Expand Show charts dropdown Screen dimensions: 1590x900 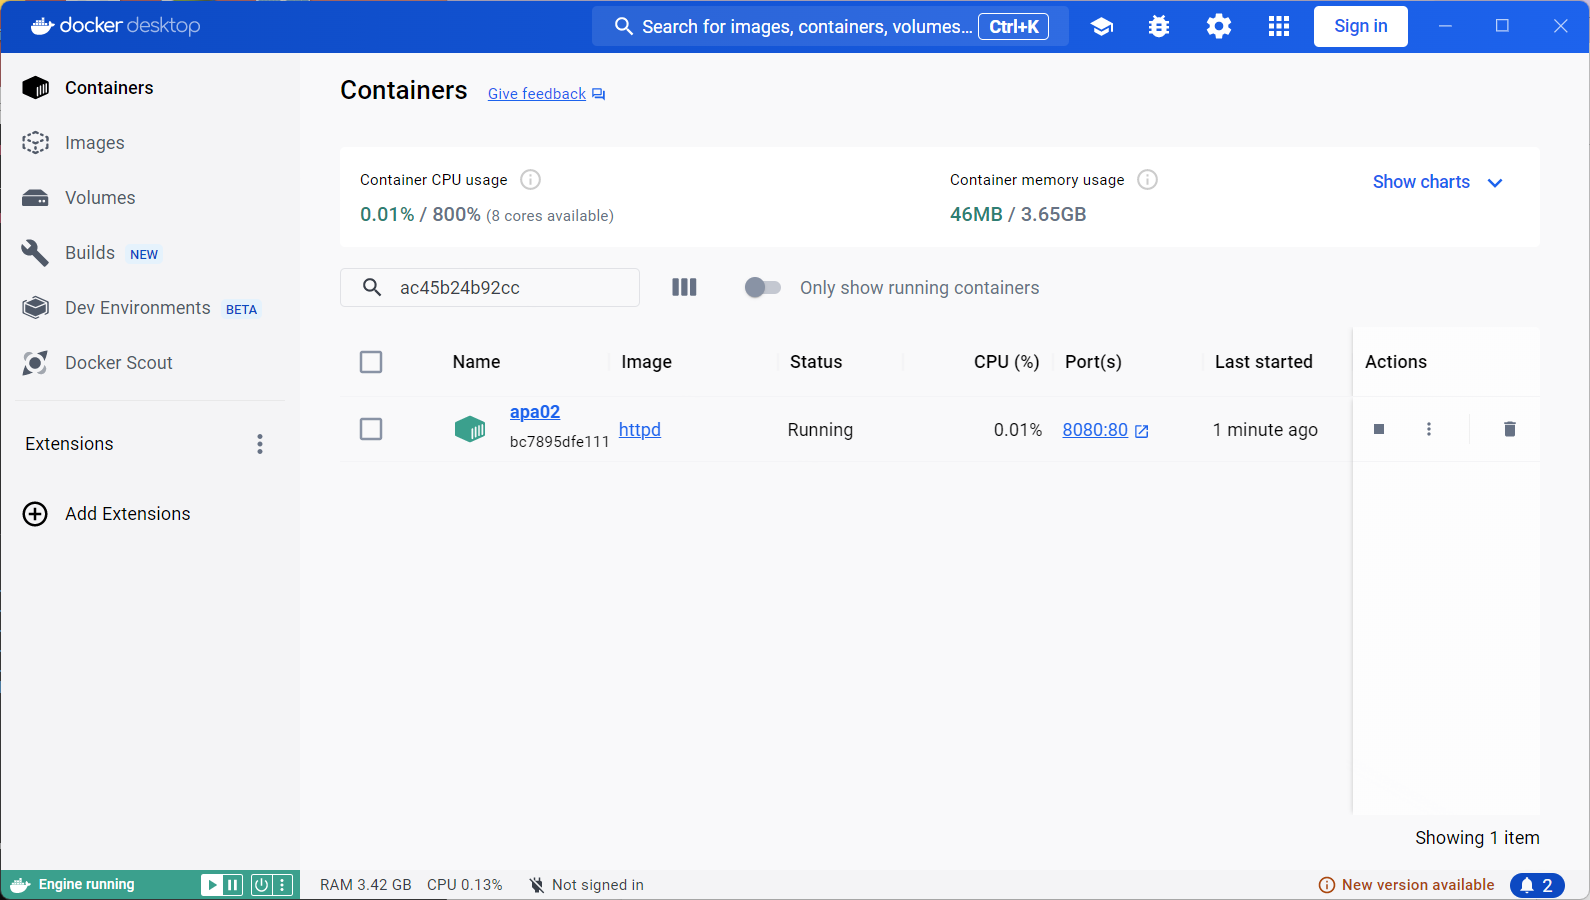click(x=1438, y=182)
